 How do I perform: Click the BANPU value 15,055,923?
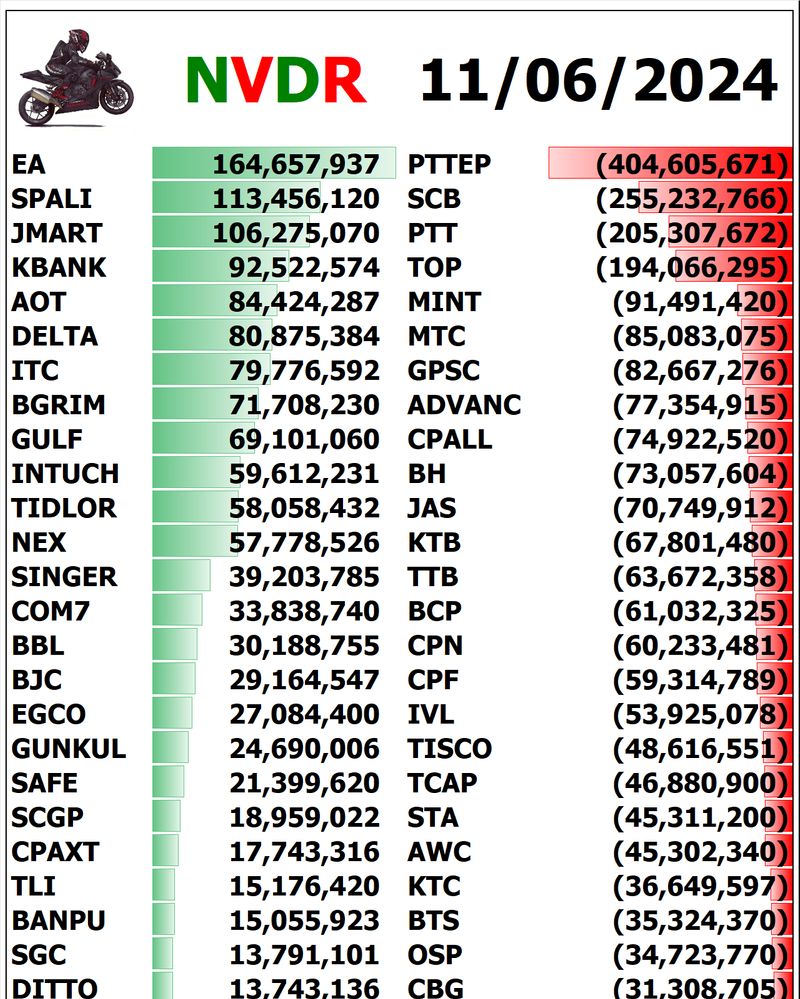[x=304, y=921]
